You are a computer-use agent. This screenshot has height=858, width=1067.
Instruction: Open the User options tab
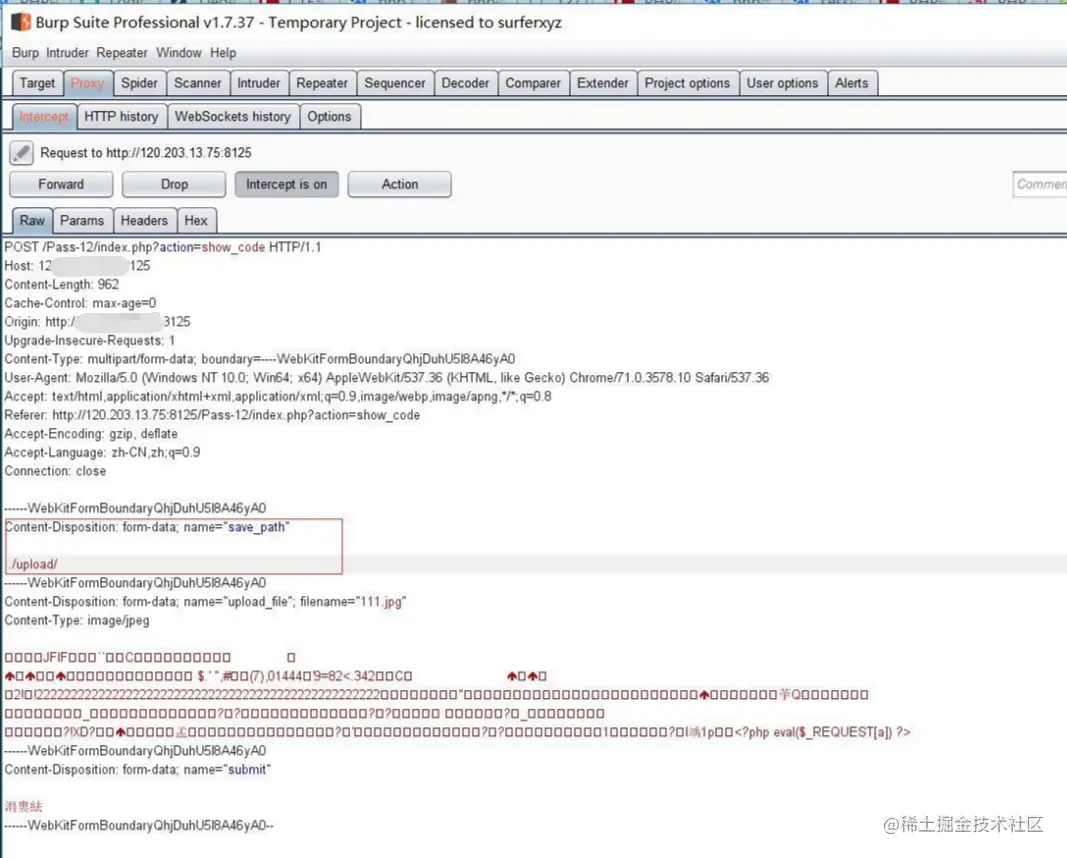coord(783,83)
